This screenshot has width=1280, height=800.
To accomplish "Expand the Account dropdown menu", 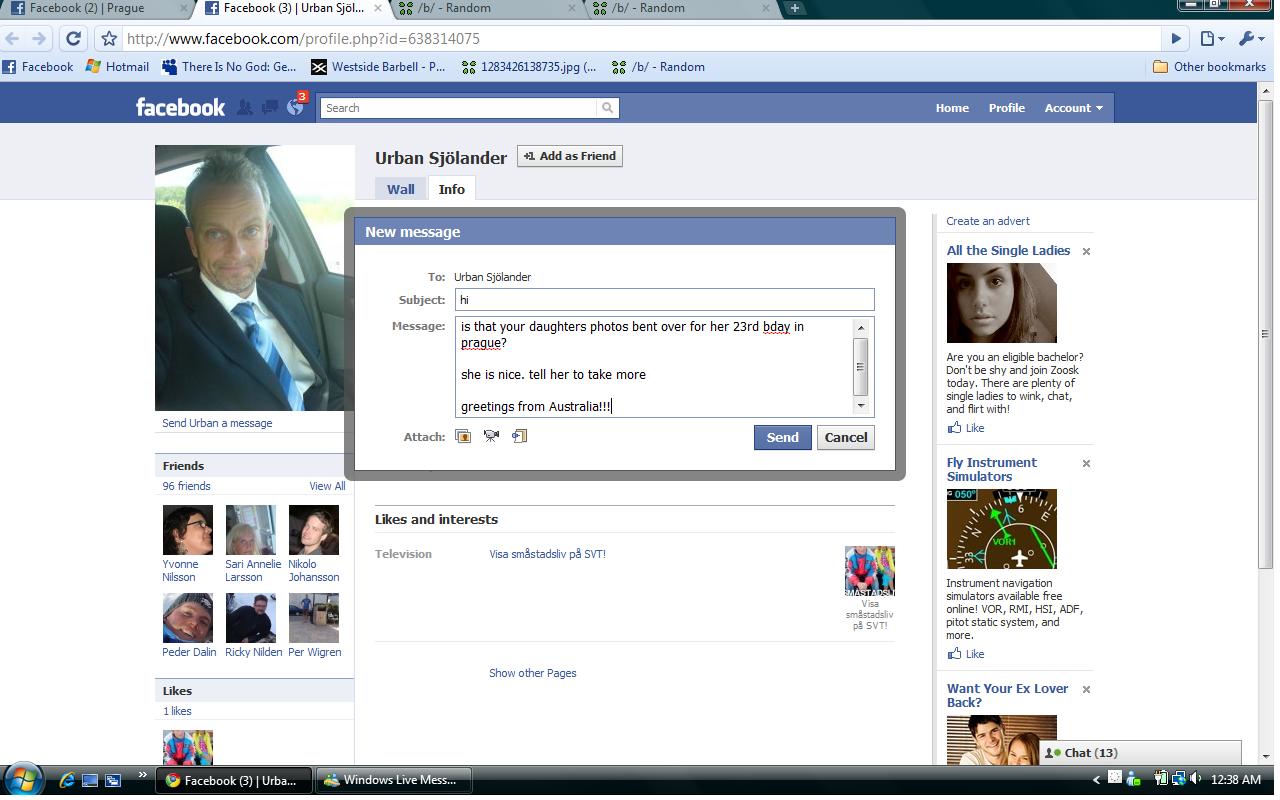I will [x=1073, y=108].
